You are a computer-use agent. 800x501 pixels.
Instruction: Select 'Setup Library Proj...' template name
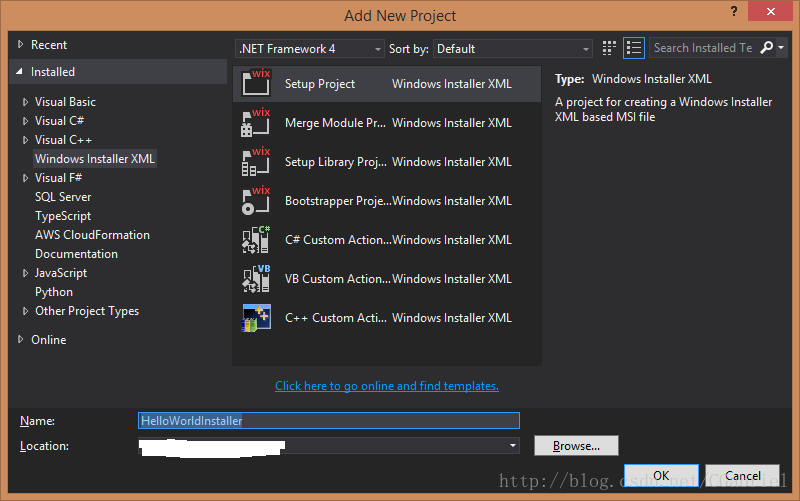coord(335,162)
